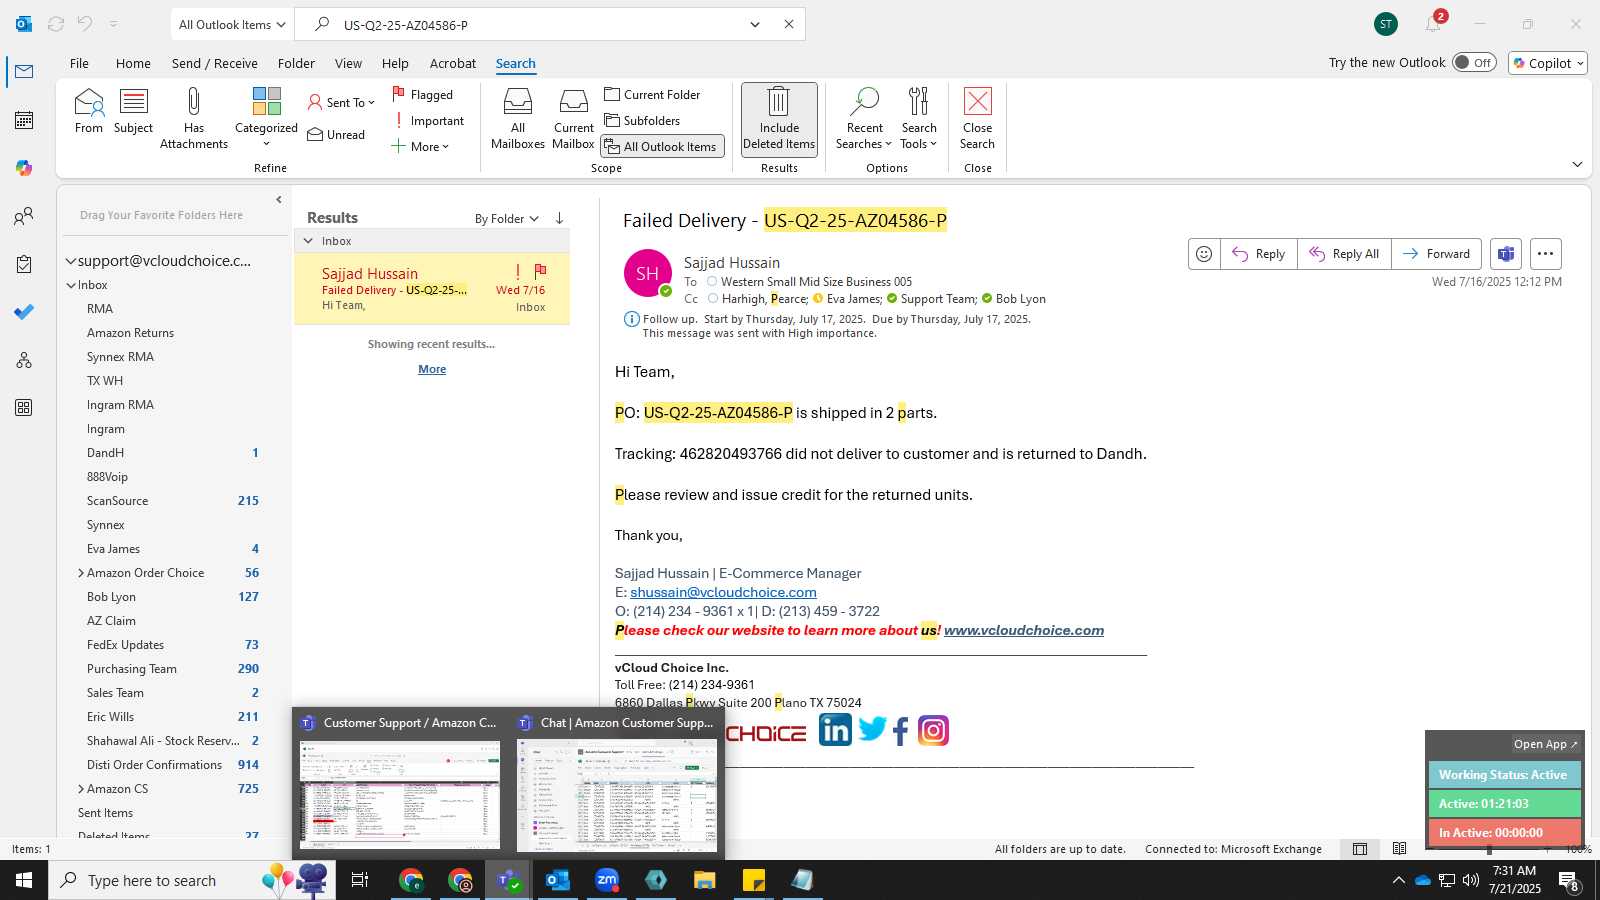
Task: Open People contacts icon in sidebar
Action: (x=24, y=216)
